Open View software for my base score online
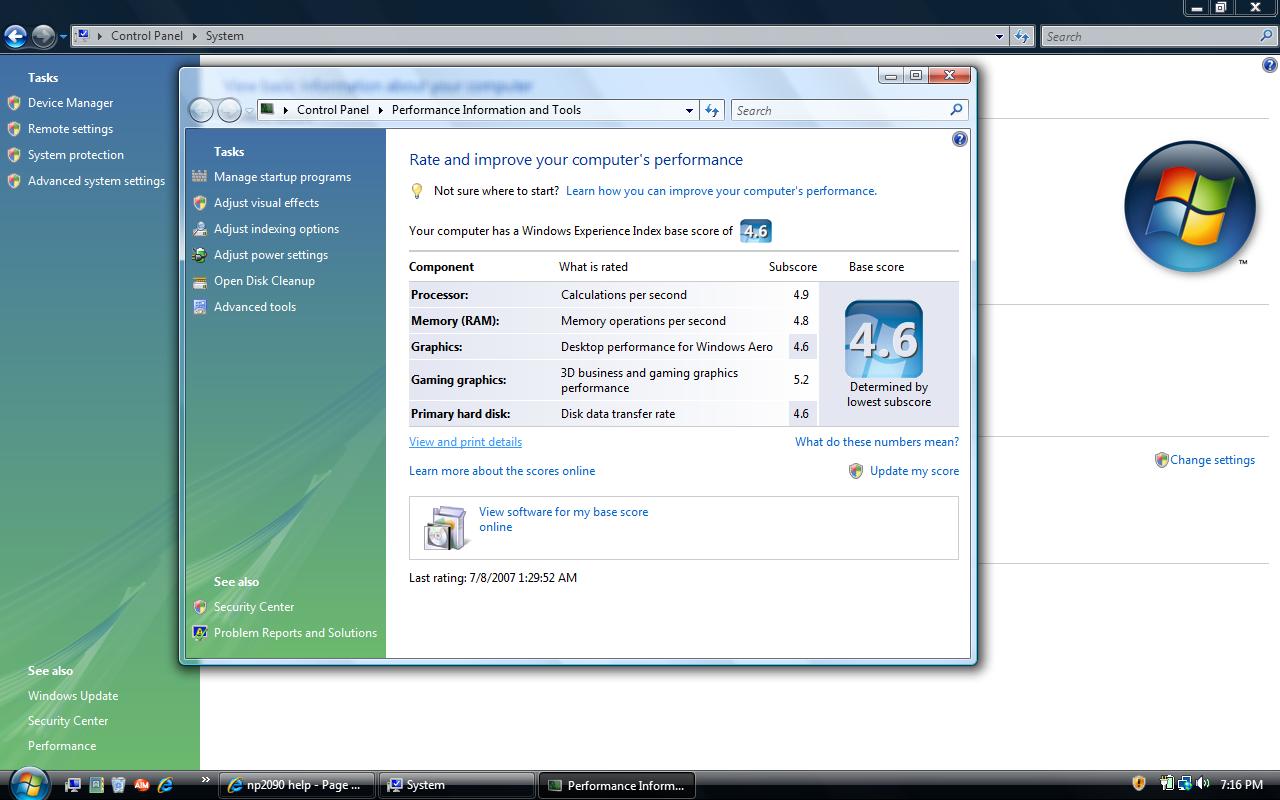 coord(563,519)
